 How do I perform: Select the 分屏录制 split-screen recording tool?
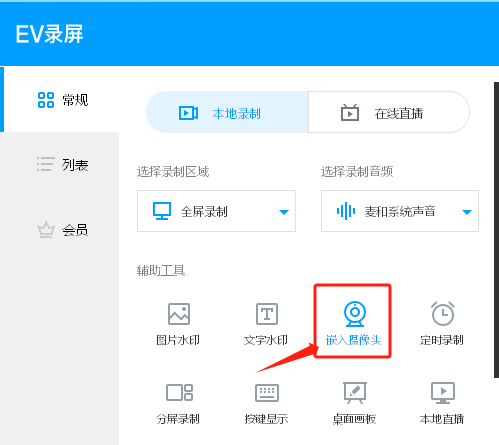pyautogui.click(x=178, y=404)
